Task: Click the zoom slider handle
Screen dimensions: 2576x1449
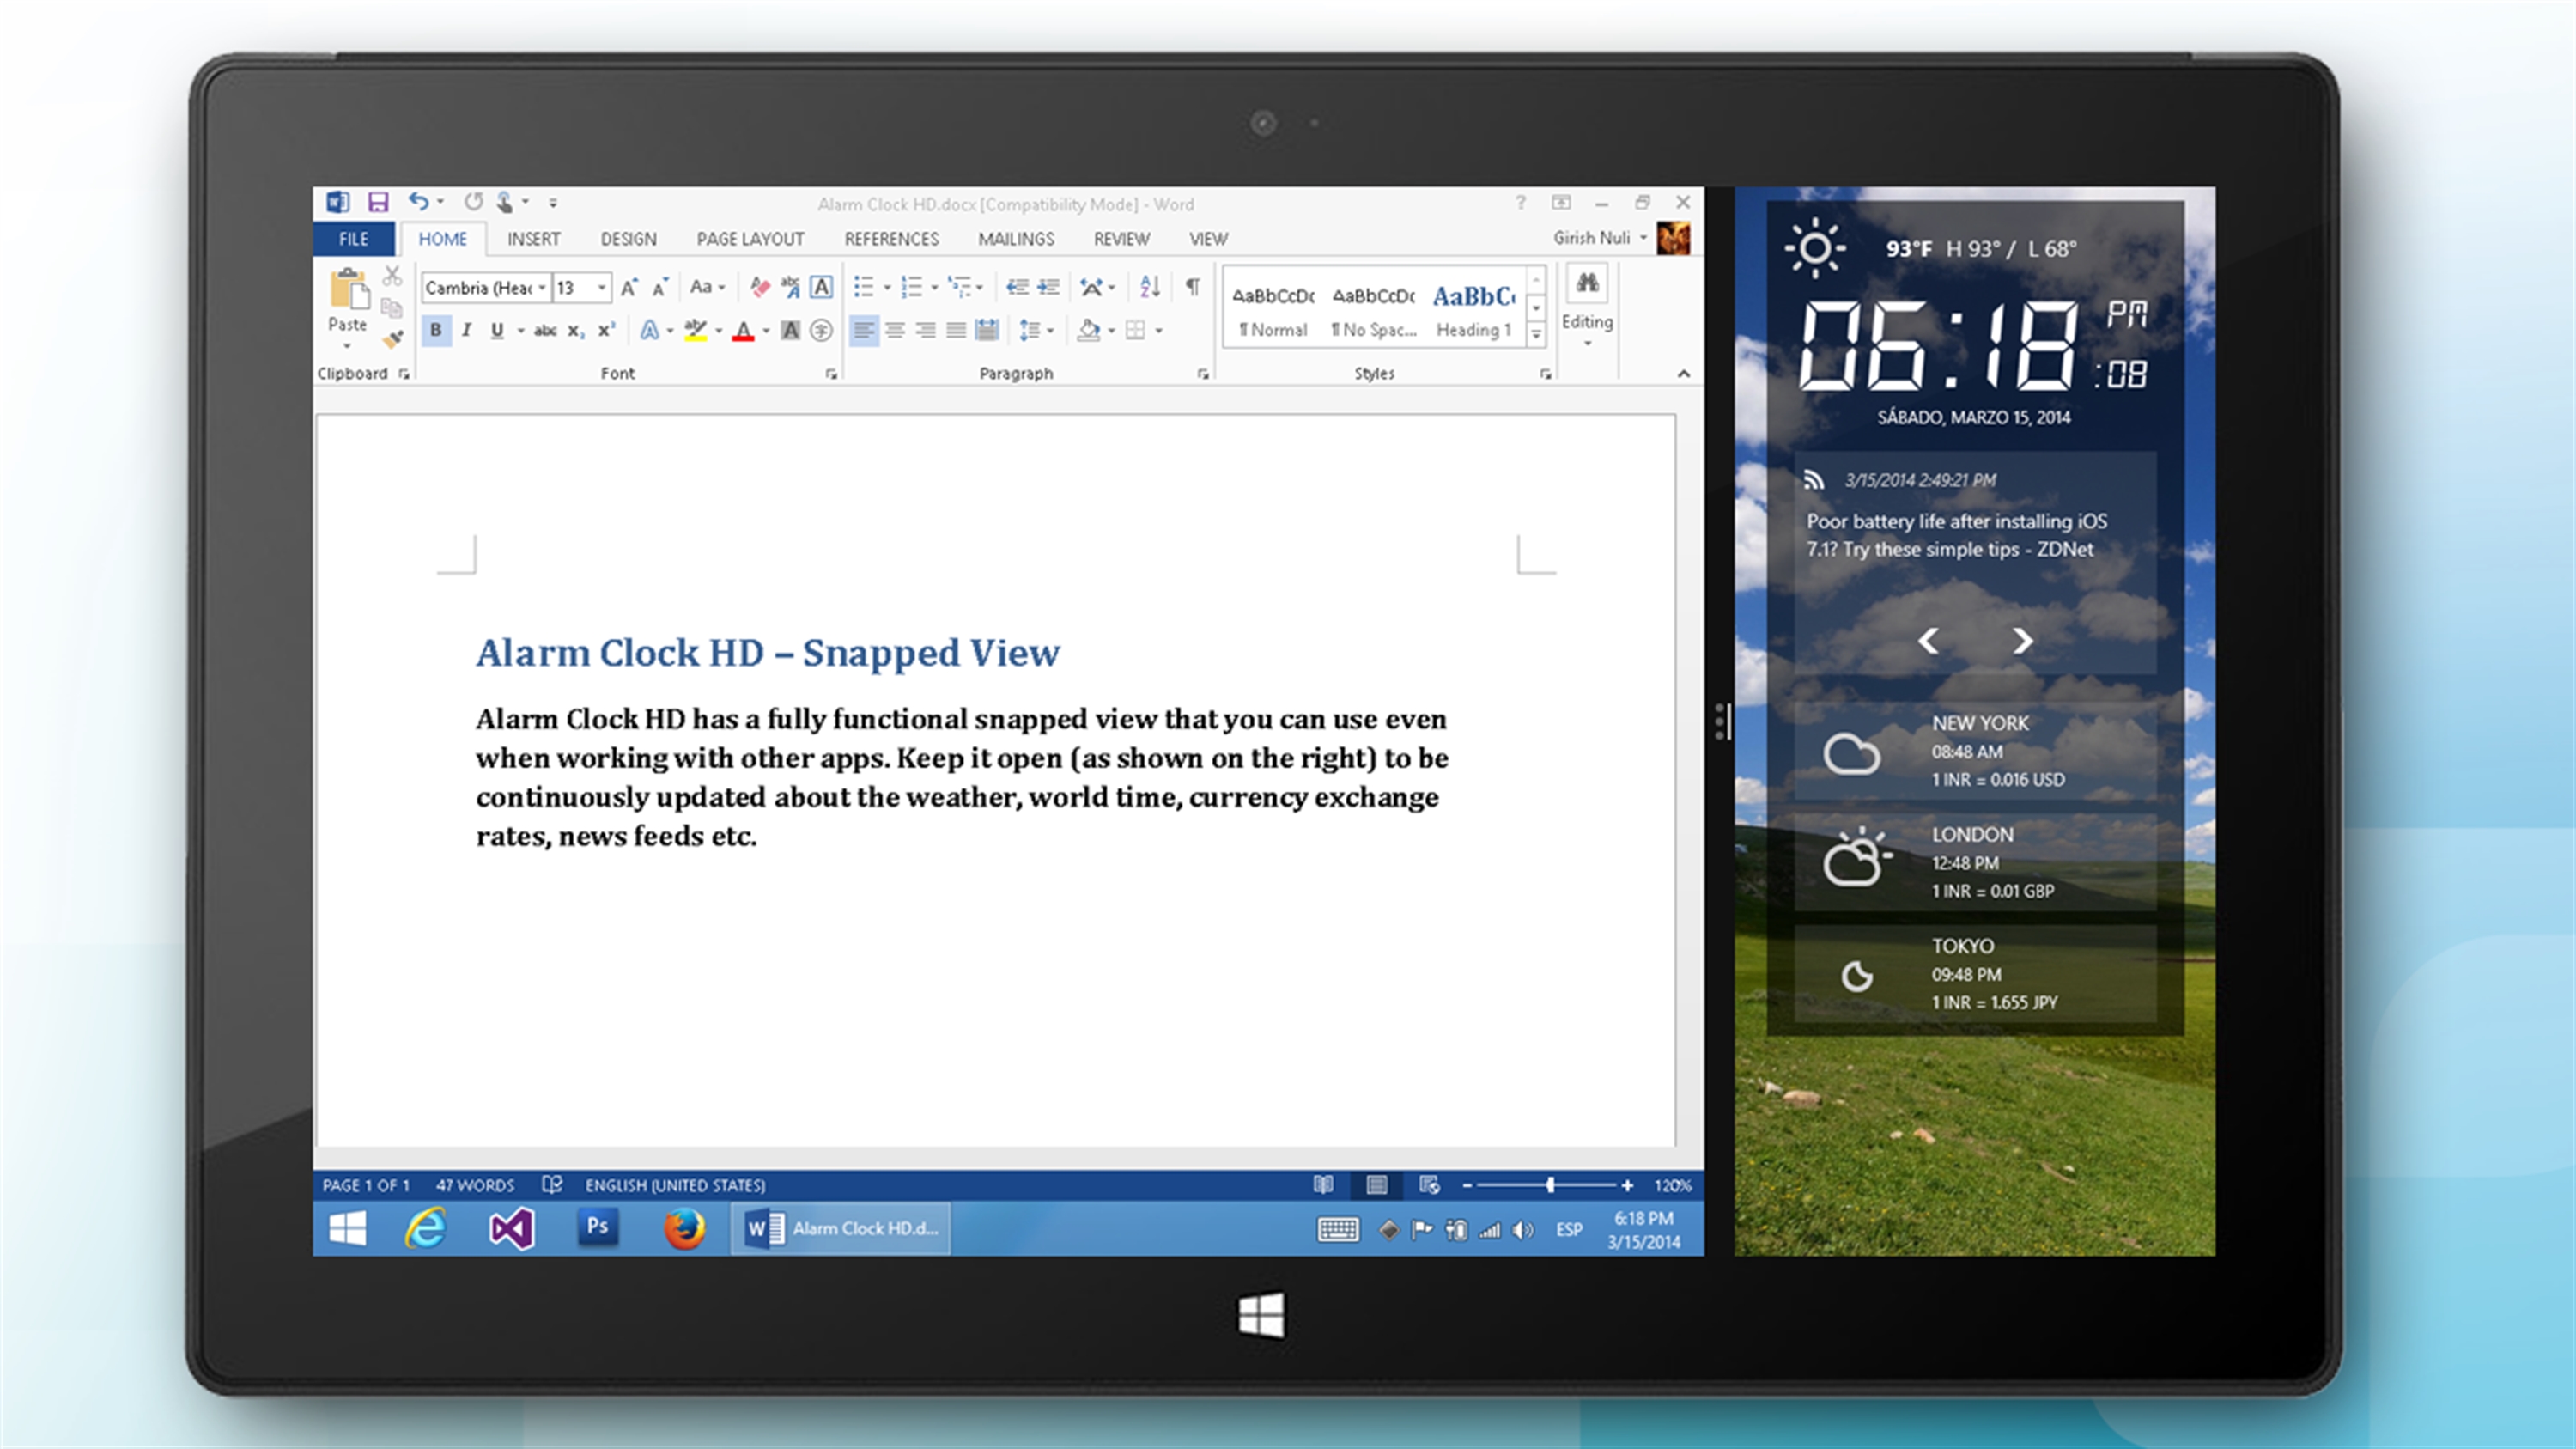Action: pos(1550,1185)
